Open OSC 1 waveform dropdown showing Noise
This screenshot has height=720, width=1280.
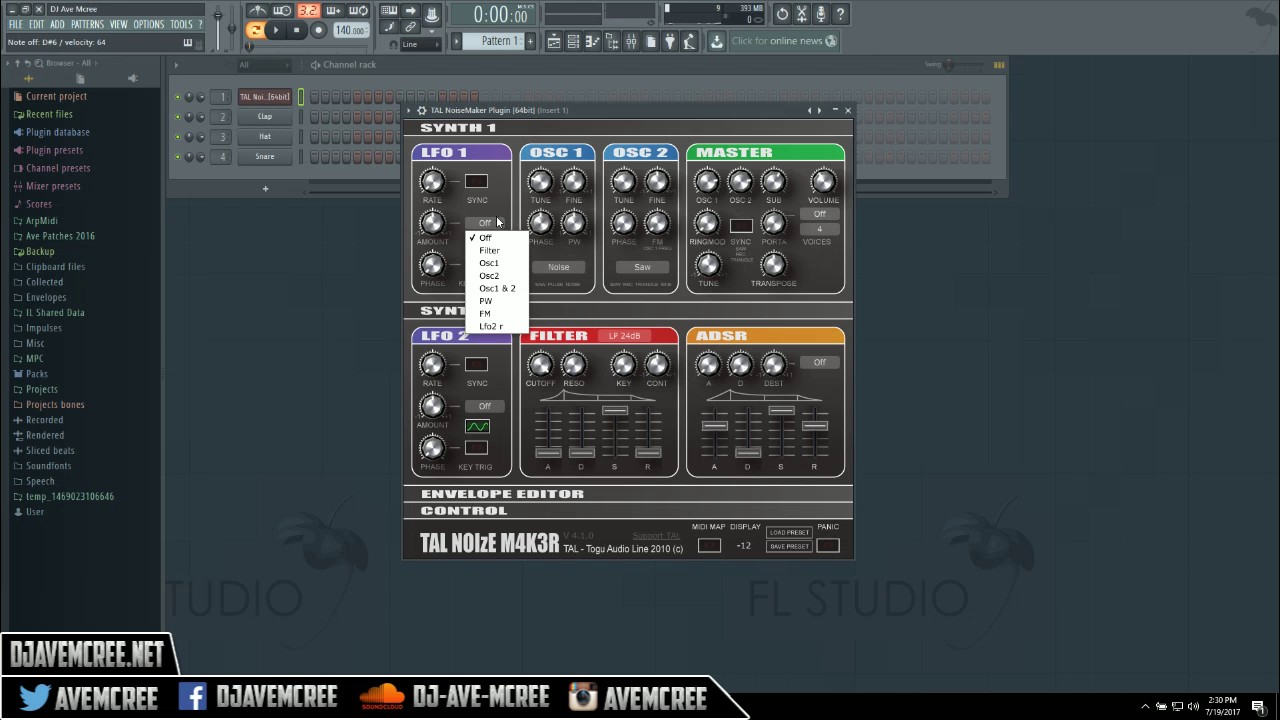pos(558,267)
